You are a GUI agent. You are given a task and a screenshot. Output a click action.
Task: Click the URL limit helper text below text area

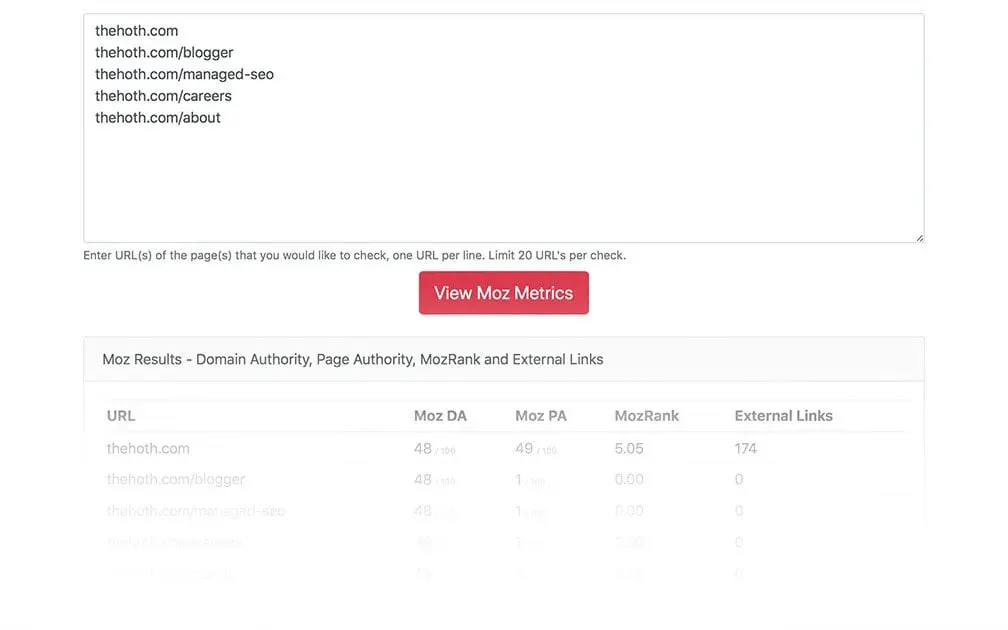tap(354, 256)
